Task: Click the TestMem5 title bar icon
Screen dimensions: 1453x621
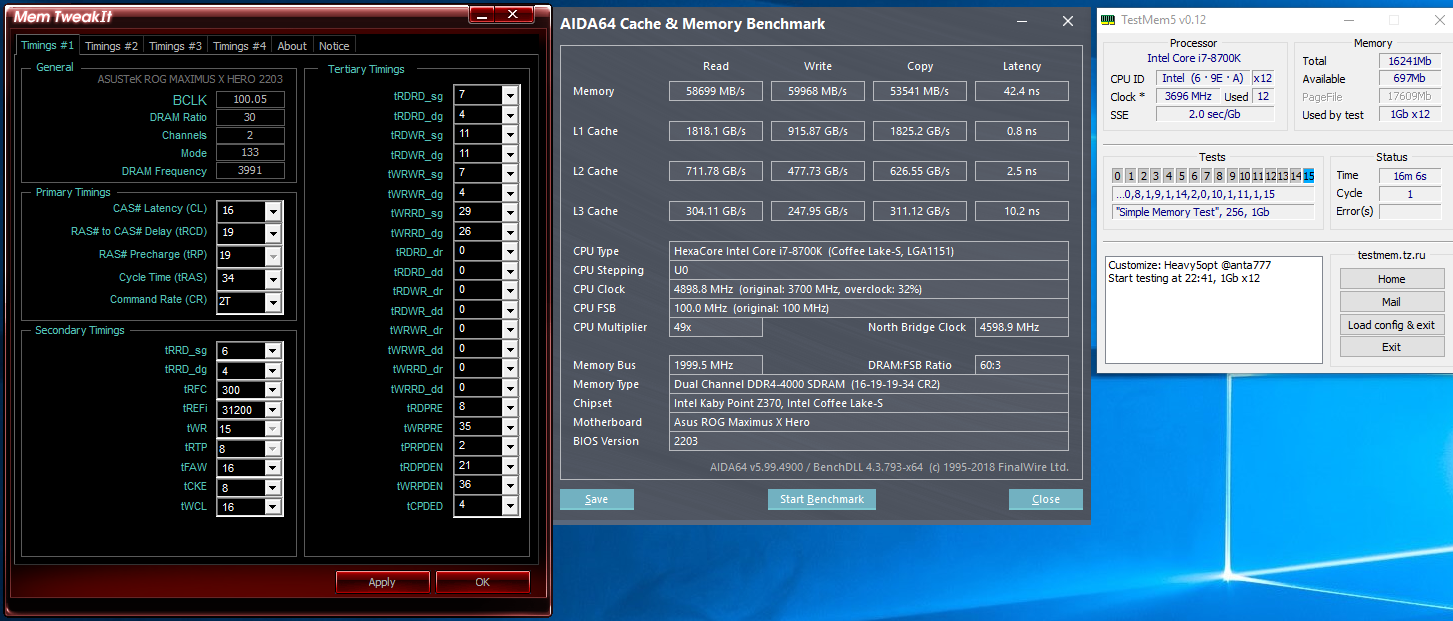Action: 1108,19
